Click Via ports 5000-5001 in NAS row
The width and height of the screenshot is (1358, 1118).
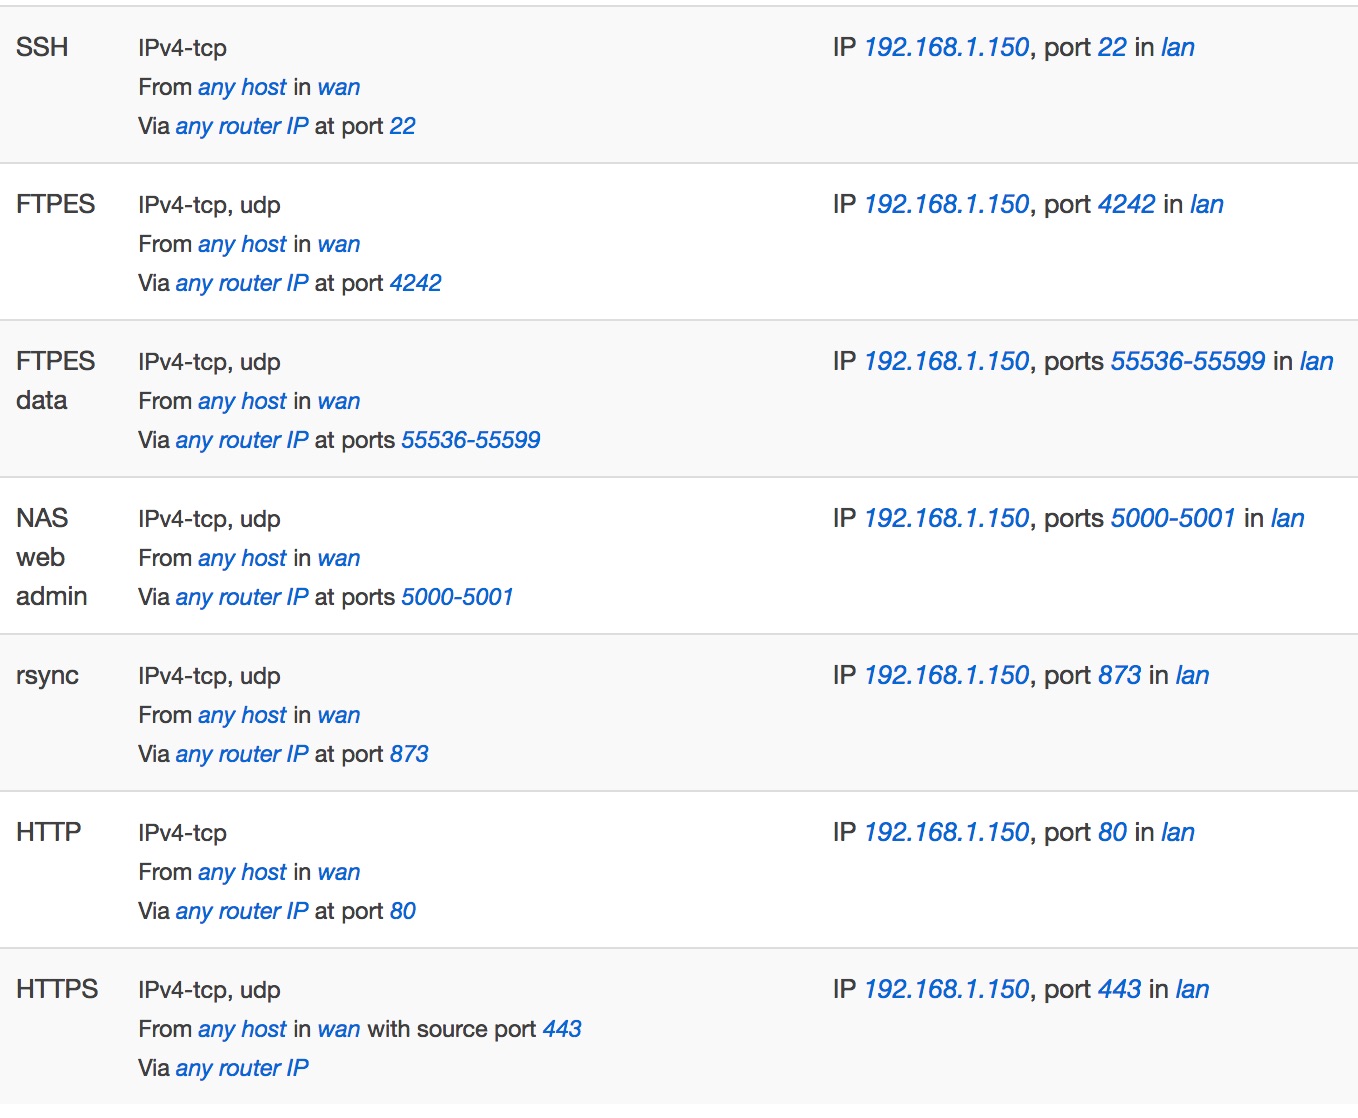click(x=457, y=597)
